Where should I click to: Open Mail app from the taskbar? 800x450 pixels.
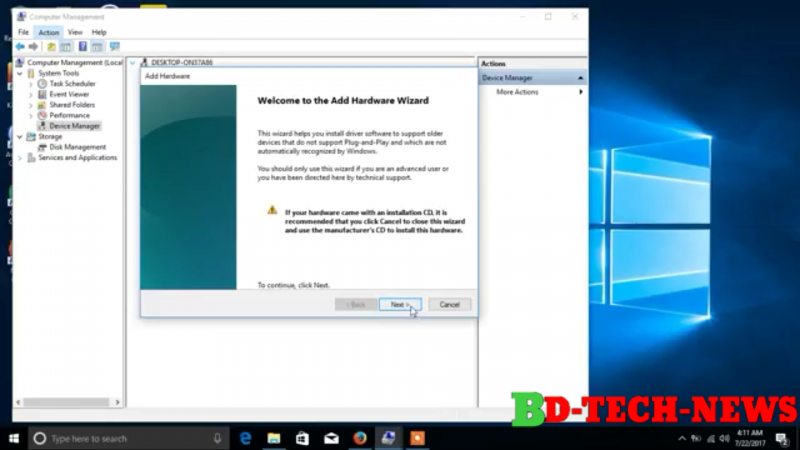pyautogui.click(x=331, y=438)
